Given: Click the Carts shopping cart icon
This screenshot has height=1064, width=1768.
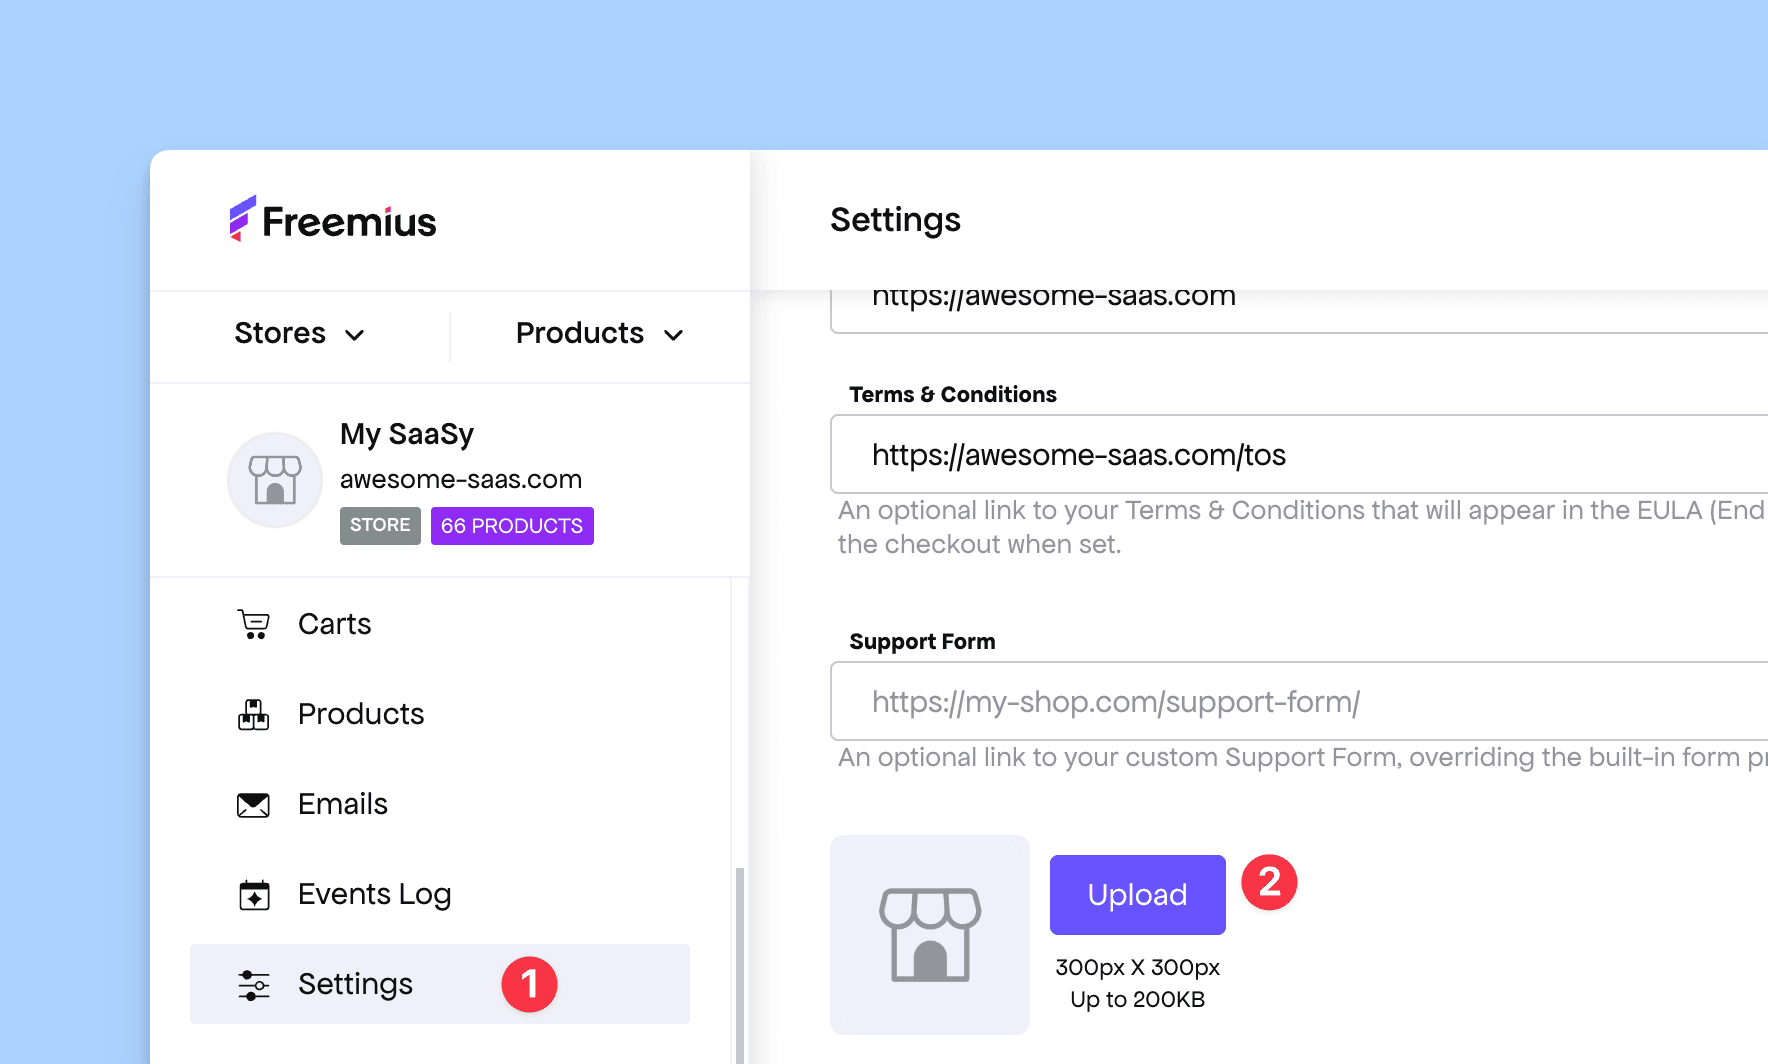Looking at the screenshot, I should coord(254,624).
